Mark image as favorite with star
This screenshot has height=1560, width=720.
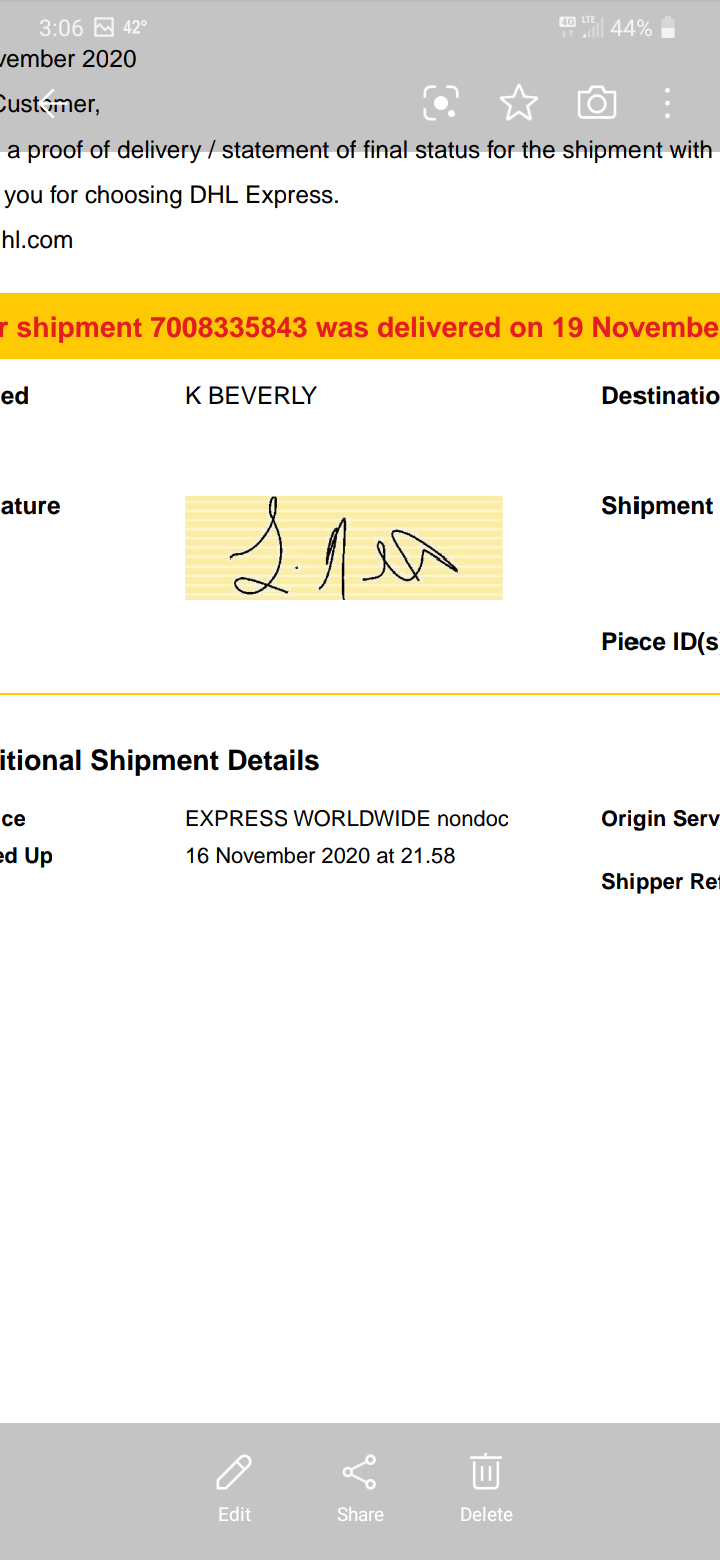(x=518, y=103)
